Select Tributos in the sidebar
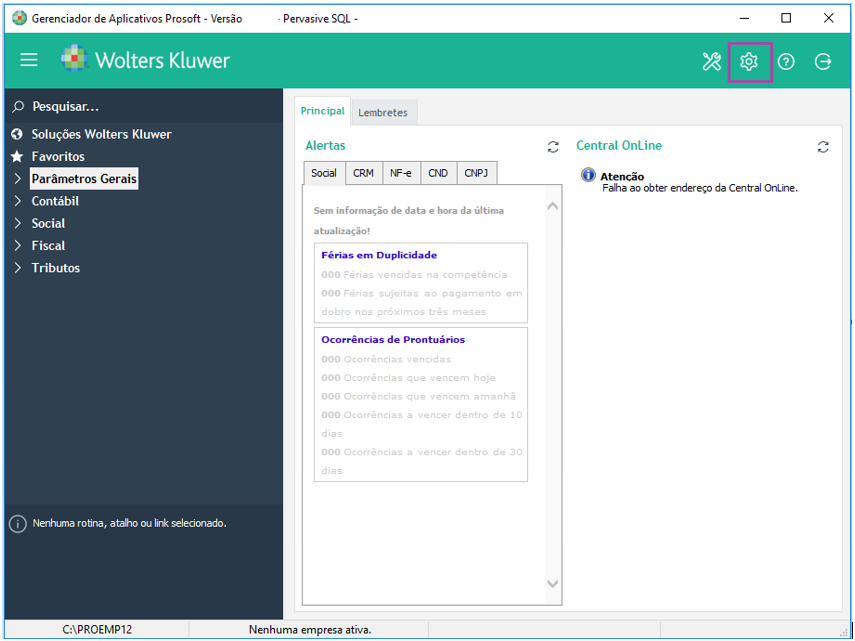 pos(56,268)
